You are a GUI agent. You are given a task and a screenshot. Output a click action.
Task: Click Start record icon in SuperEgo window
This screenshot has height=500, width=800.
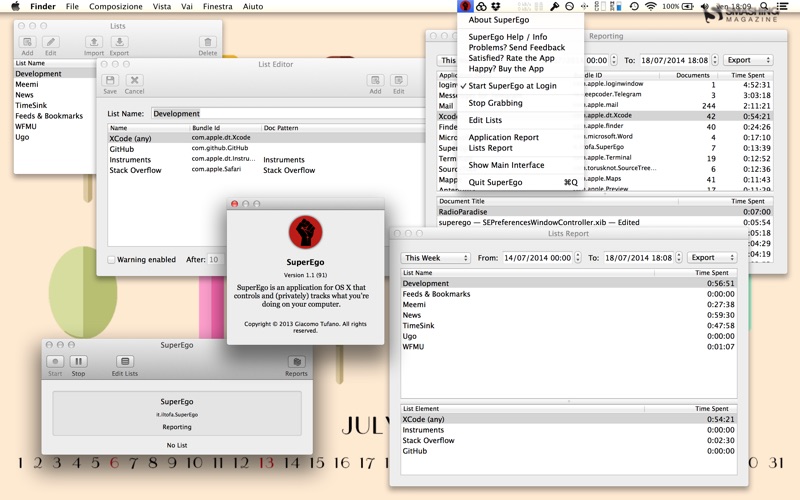coord(55,362)
